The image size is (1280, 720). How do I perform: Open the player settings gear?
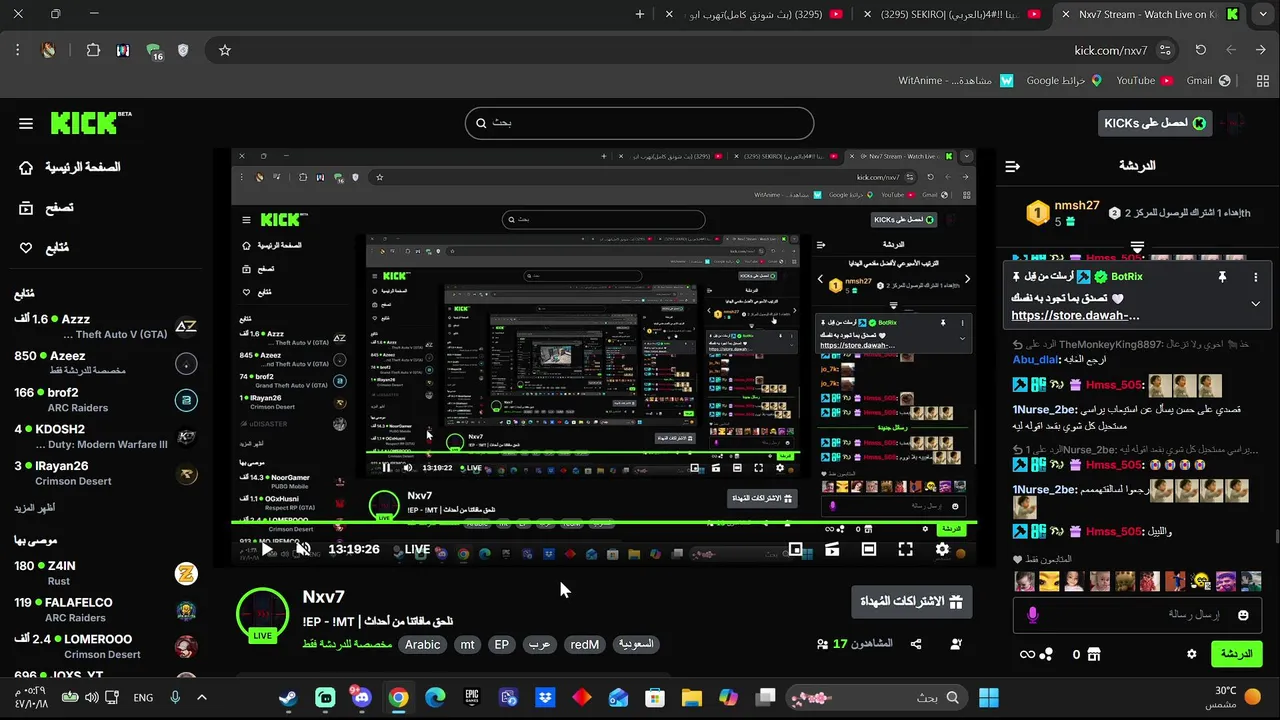pyautogui.click(x=942, y=549)
